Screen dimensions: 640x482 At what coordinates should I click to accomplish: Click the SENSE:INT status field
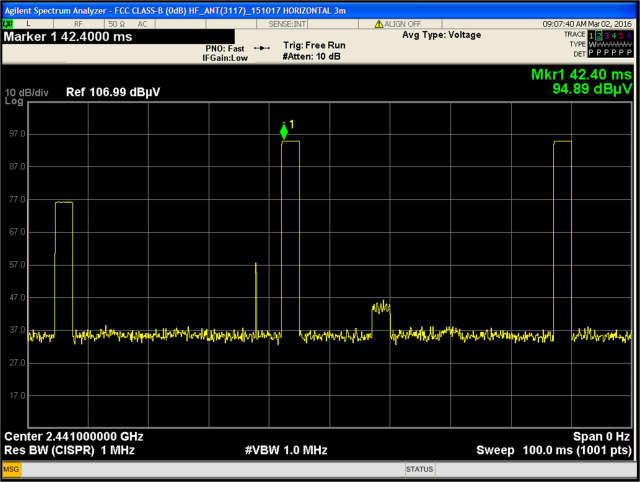pos(287,24)
